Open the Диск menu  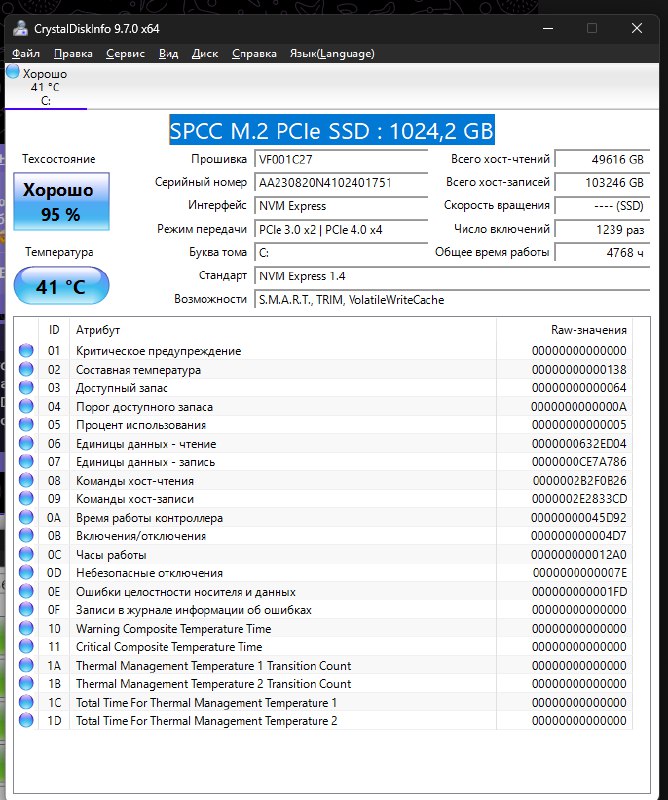point(205,53)
